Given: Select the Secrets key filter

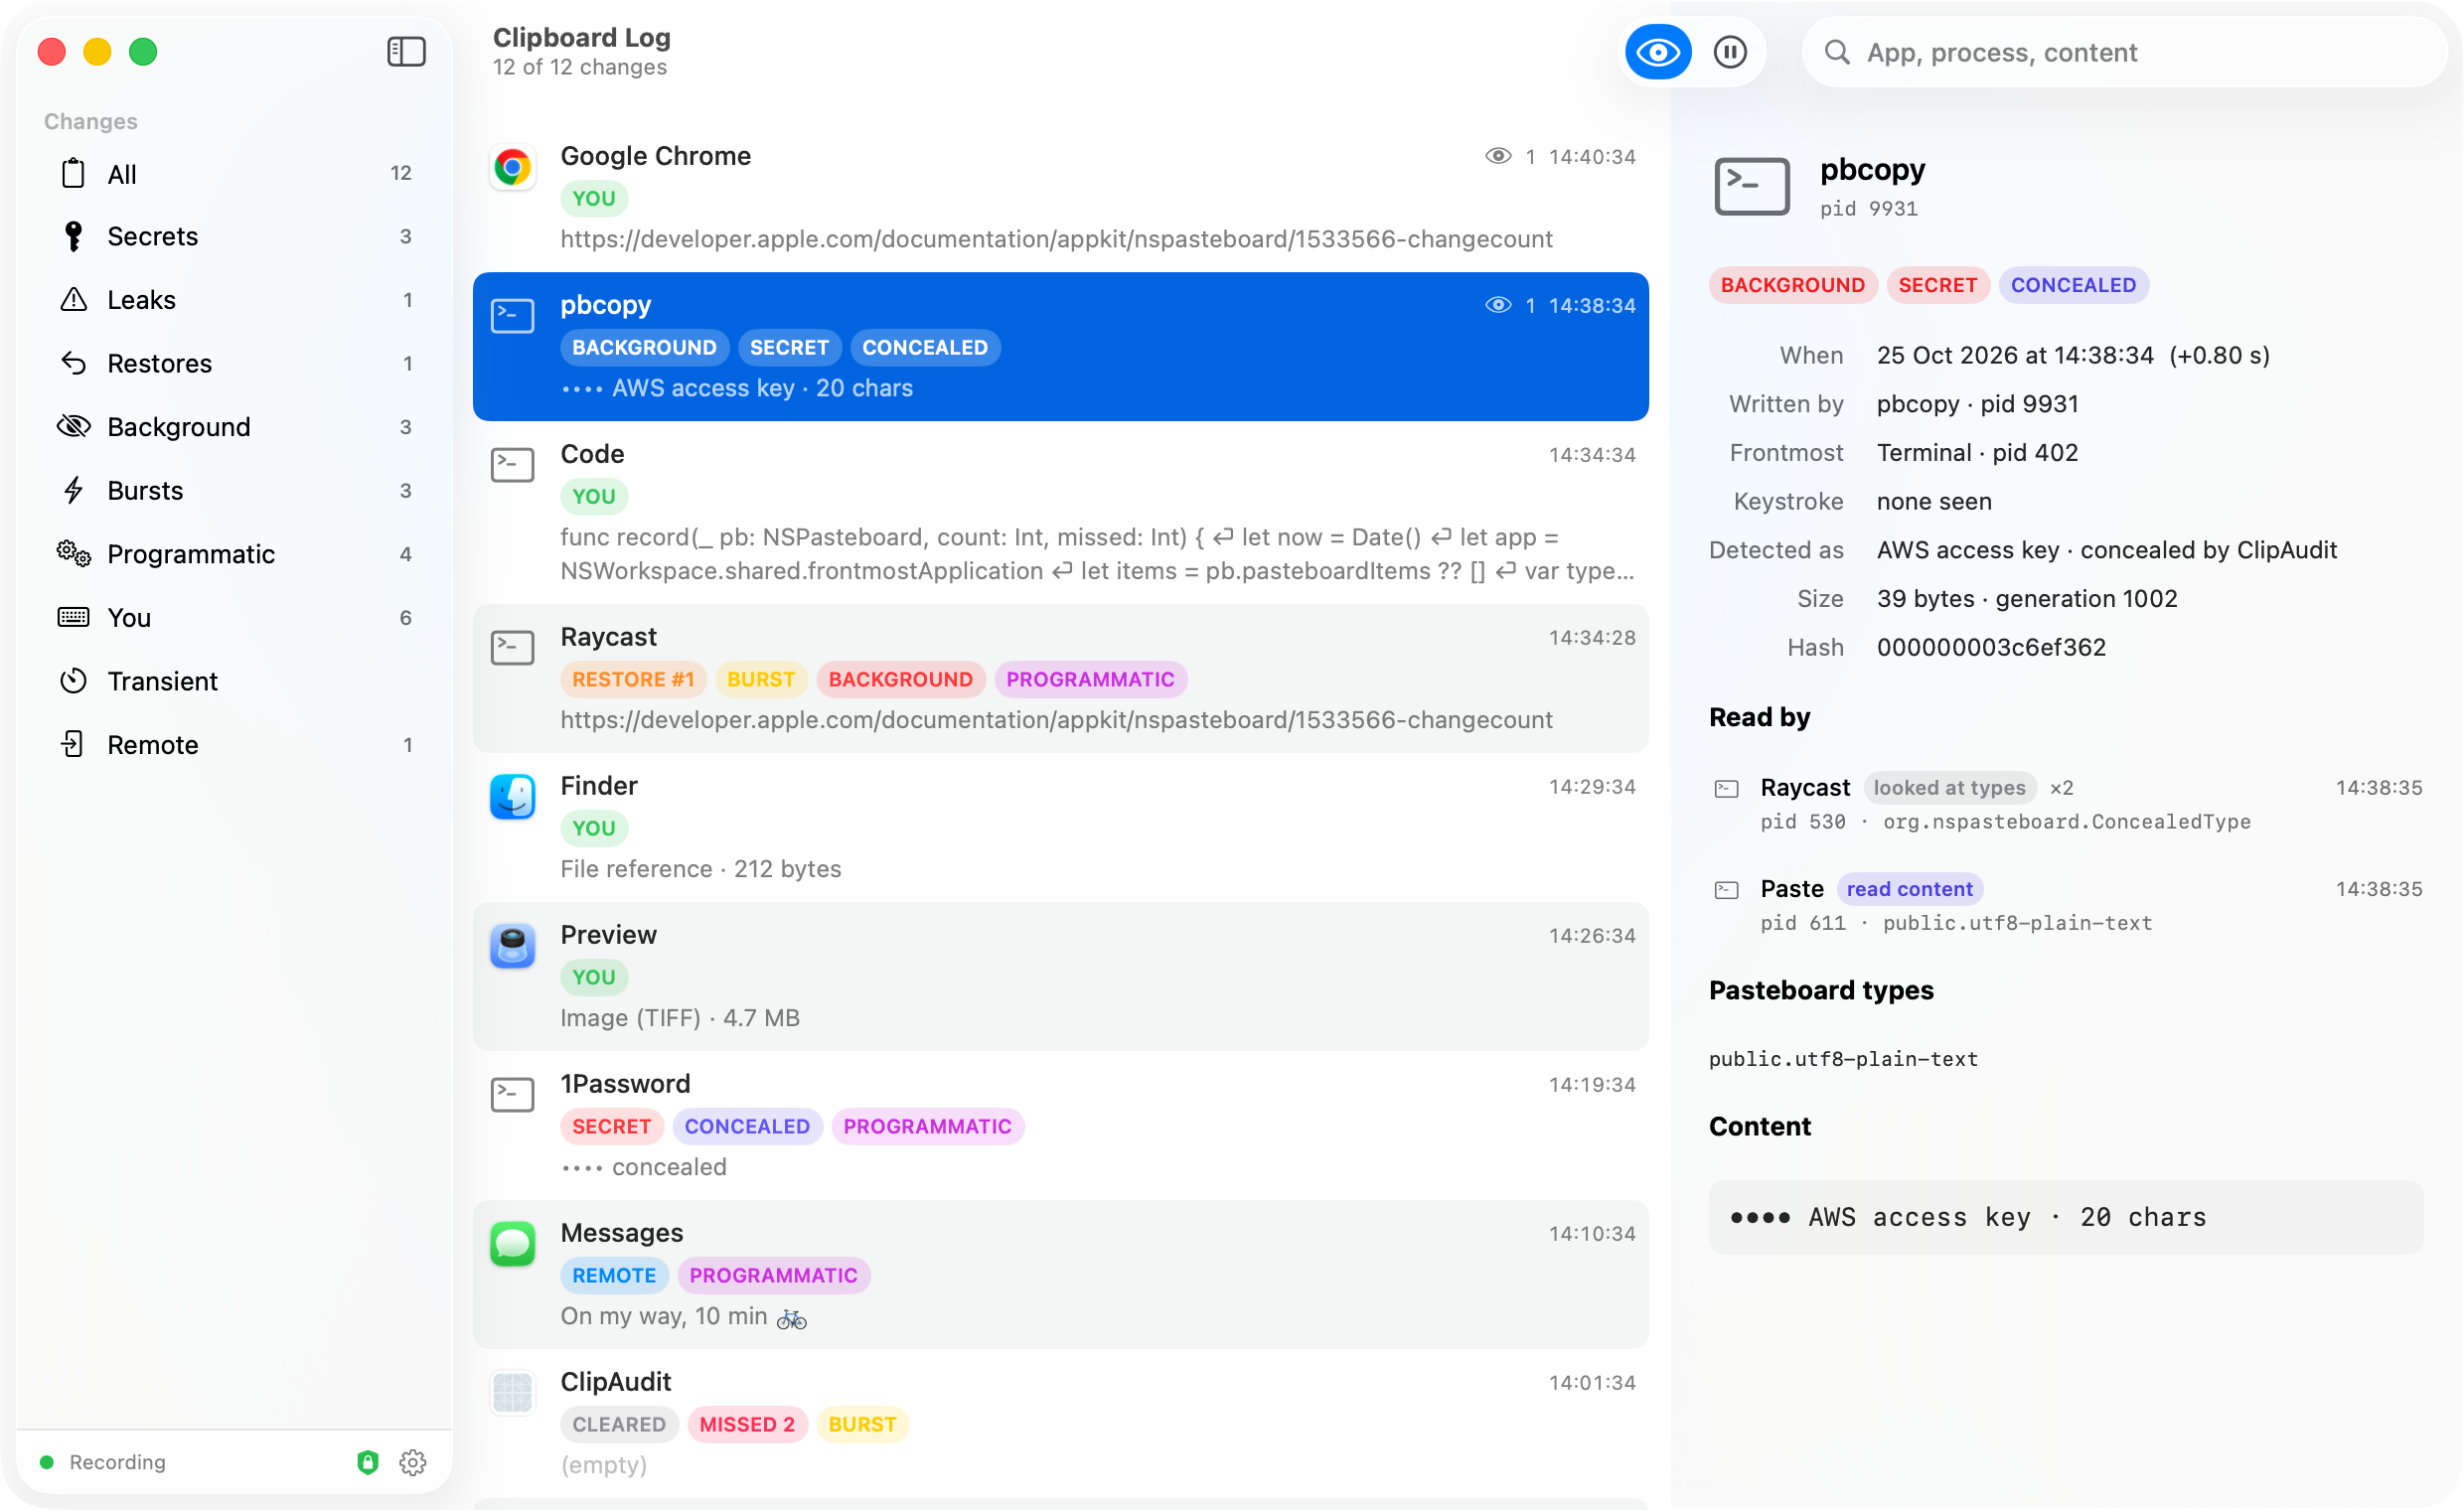Looking at the screenshot, I should coord(235,236).
